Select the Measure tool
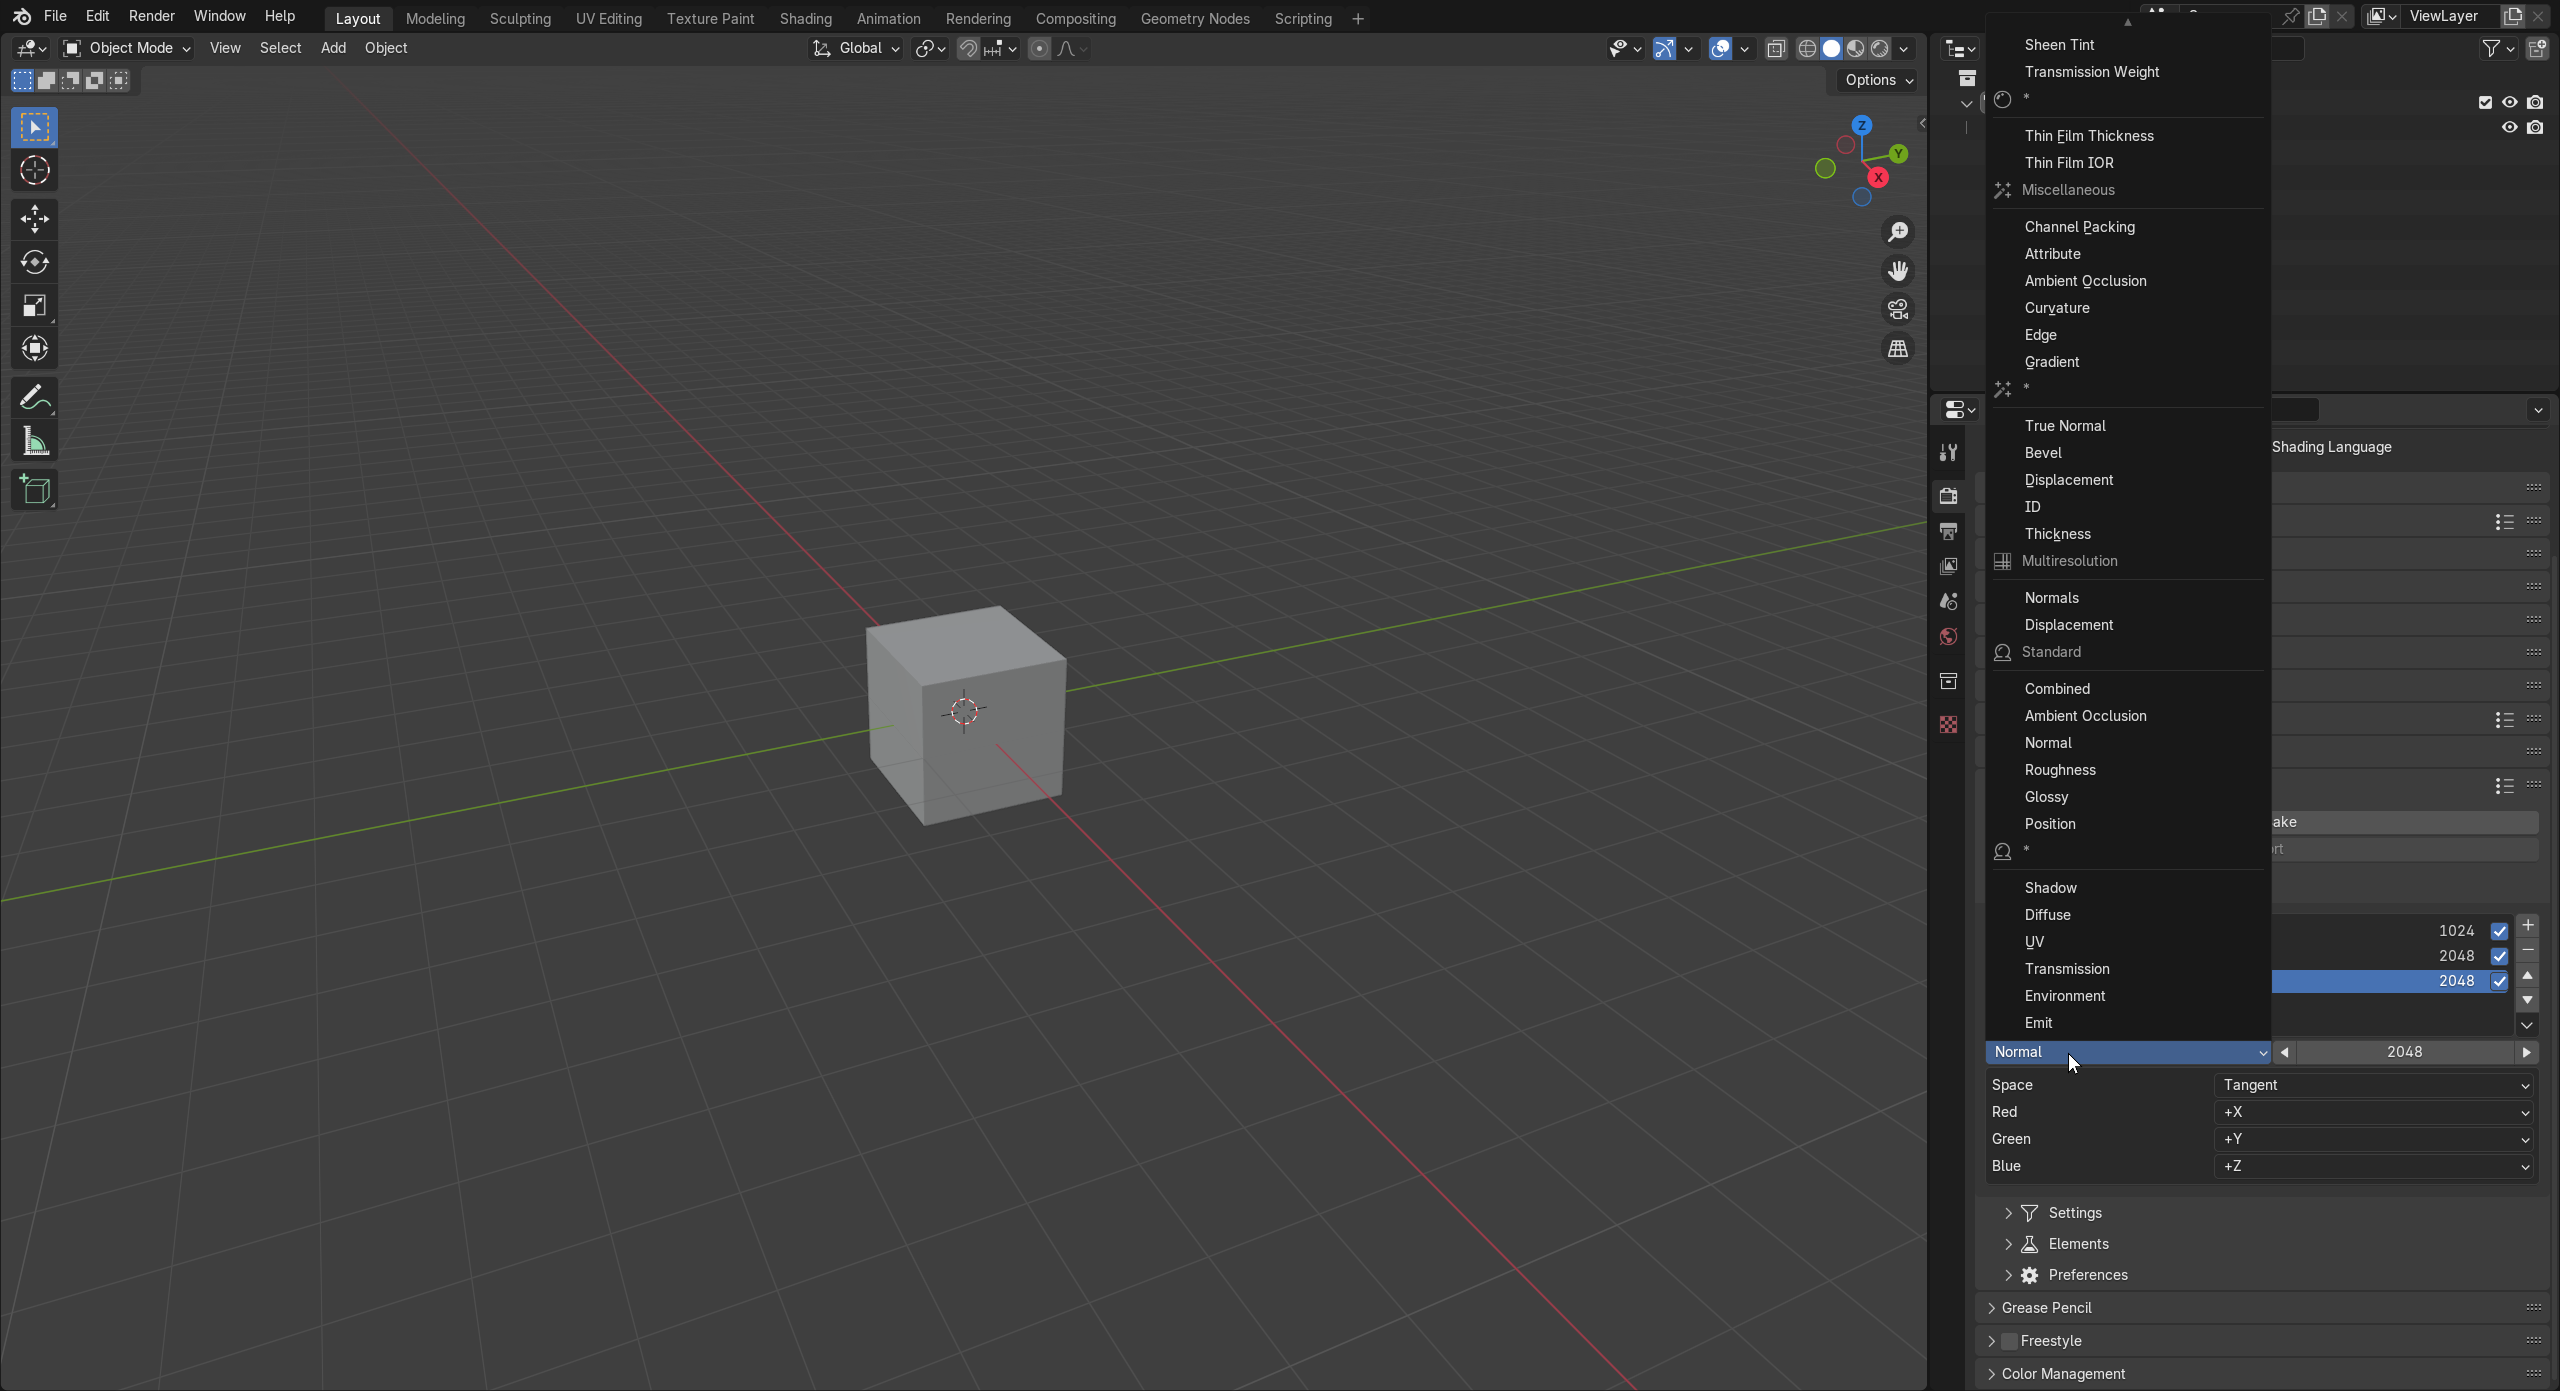2560x1391 pixels. point(35,442)
